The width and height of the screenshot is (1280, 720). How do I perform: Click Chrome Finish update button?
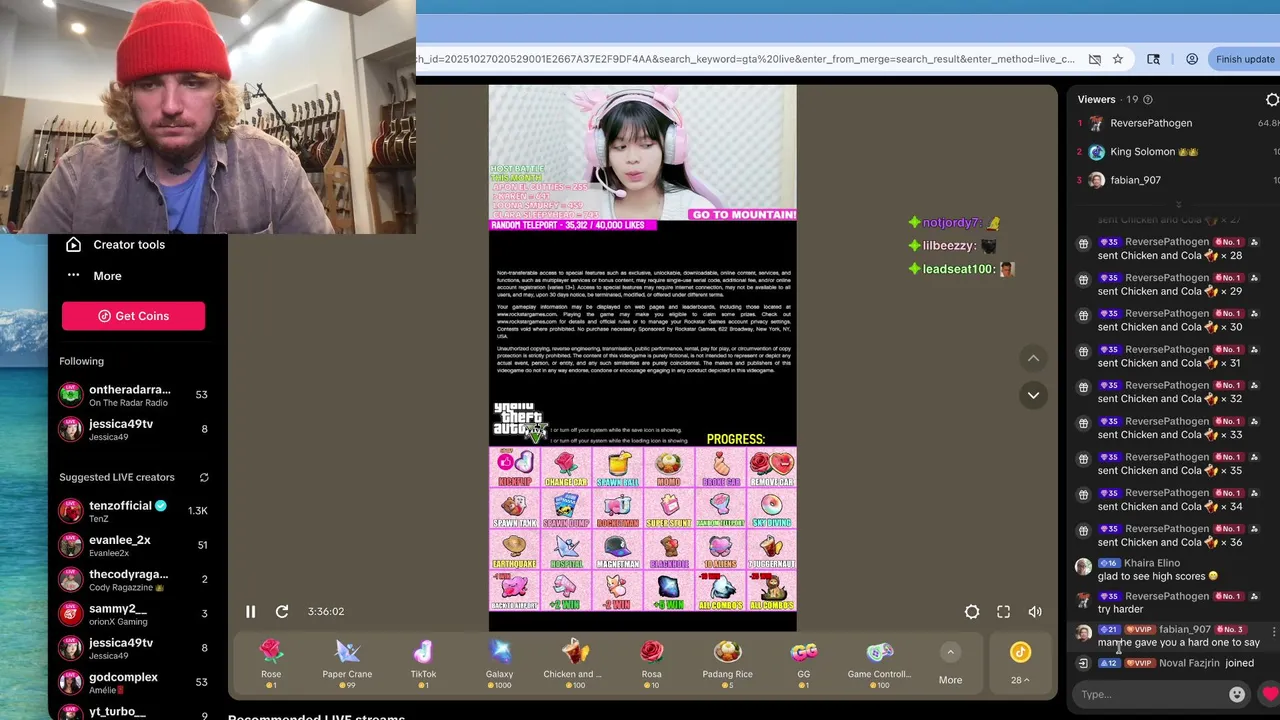point(1245,59)
